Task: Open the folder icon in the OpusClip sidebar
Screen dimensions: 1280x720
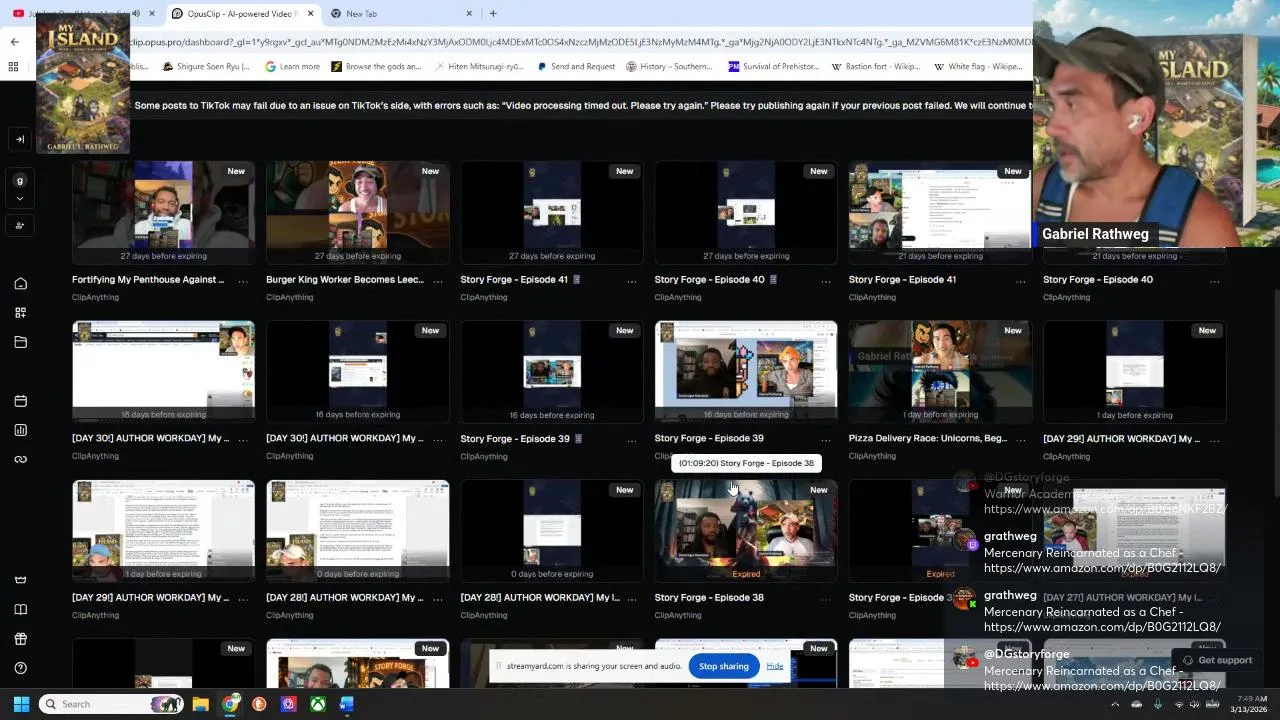Action: pos(20,342)
